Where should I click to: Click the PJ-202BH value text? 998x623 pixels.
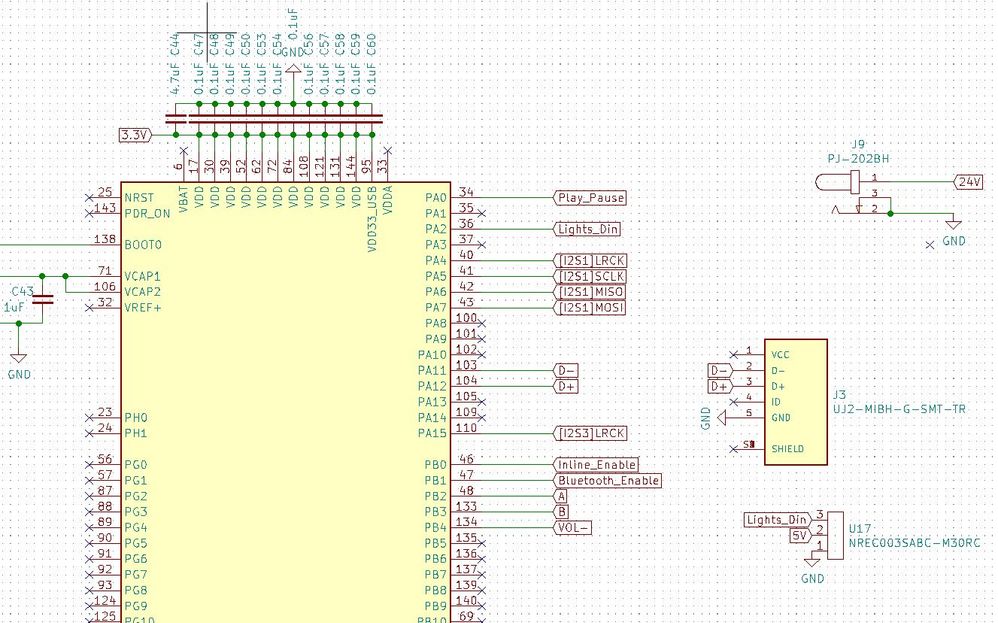[x=858, y=158]
